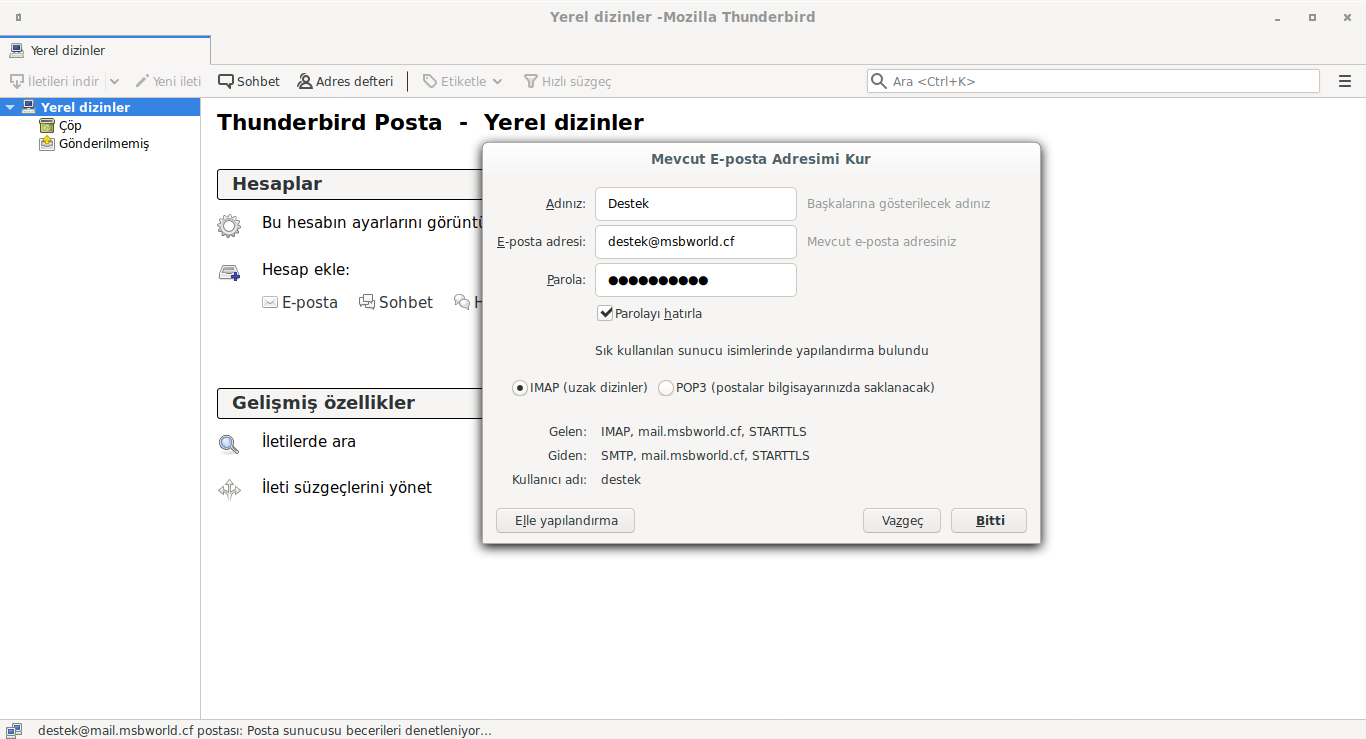Screen dimensions: 1366x739
Task: Open the Adres defteri address book
Action: pos(345,81)
